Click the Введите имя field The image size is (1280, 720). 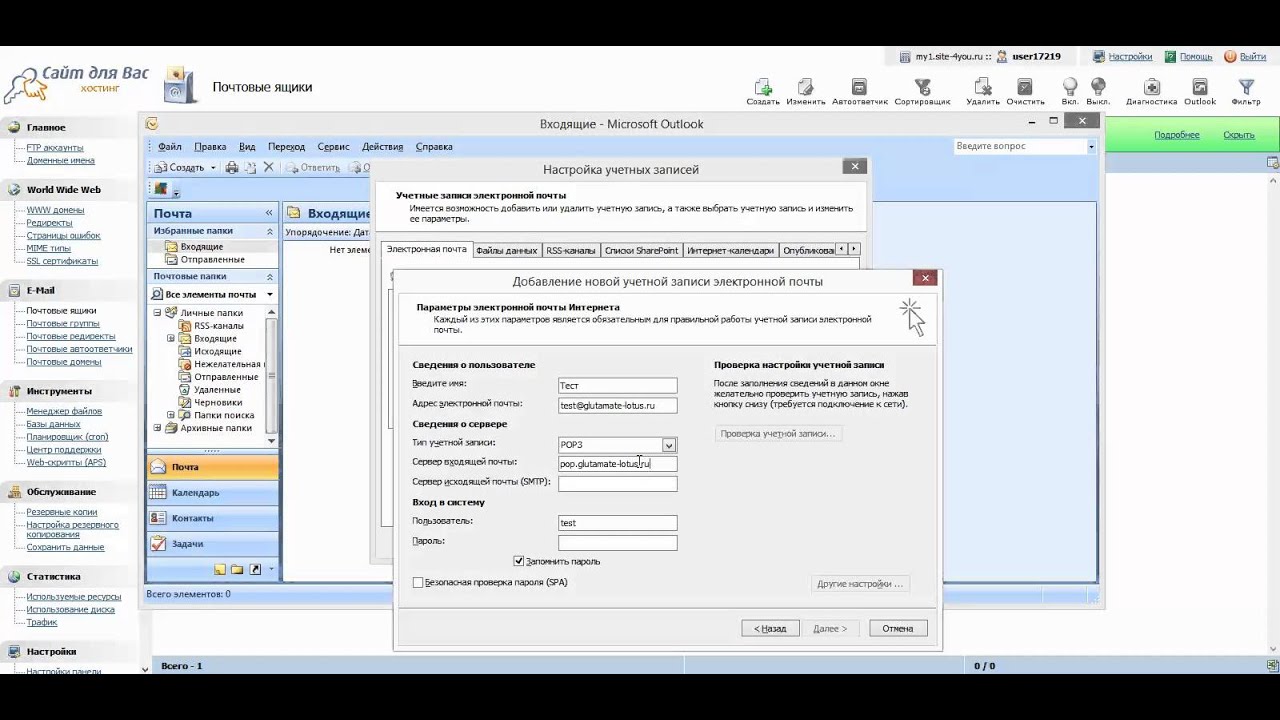click(617, 386)
